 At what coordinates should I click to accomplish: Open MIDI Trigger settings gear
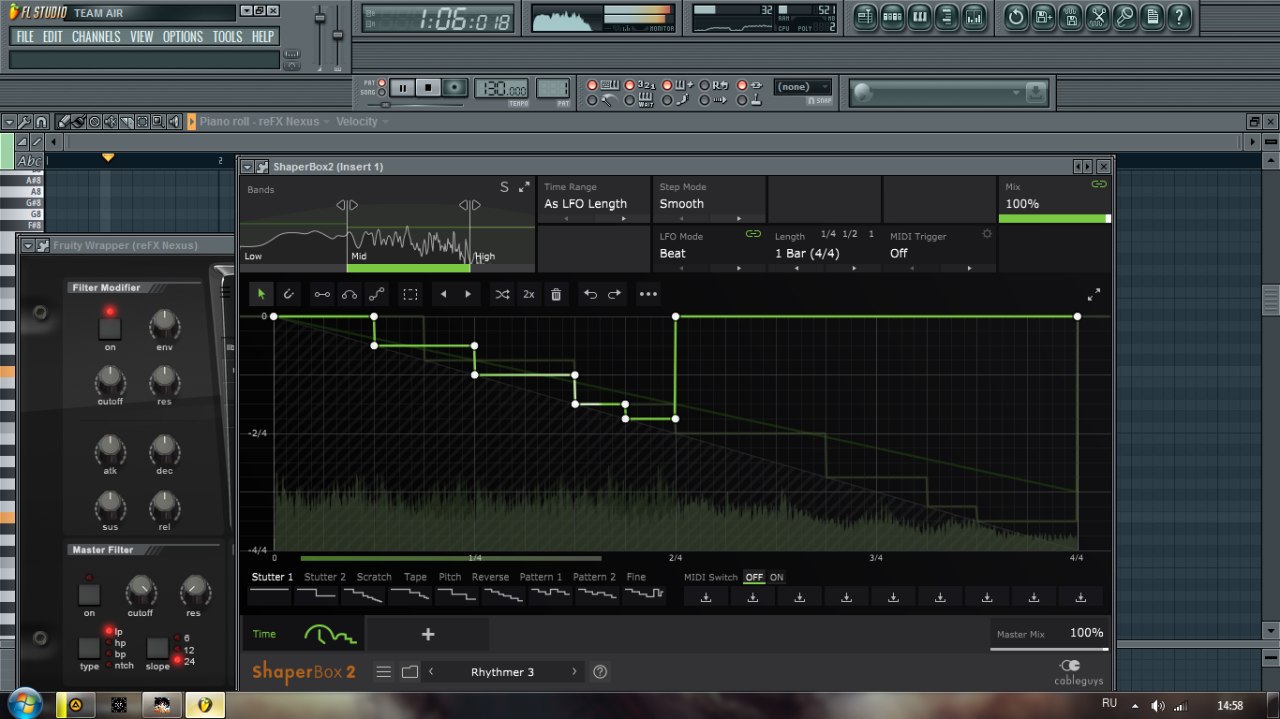point(987,234)
